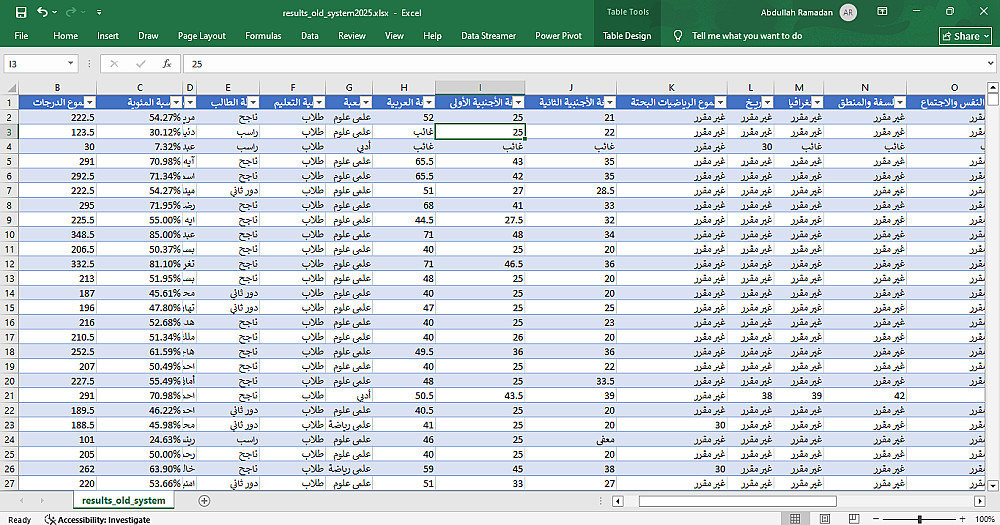Screen dimensions: 1000x525
Task: Undo the last action
Action: click(x=42, y=12)
